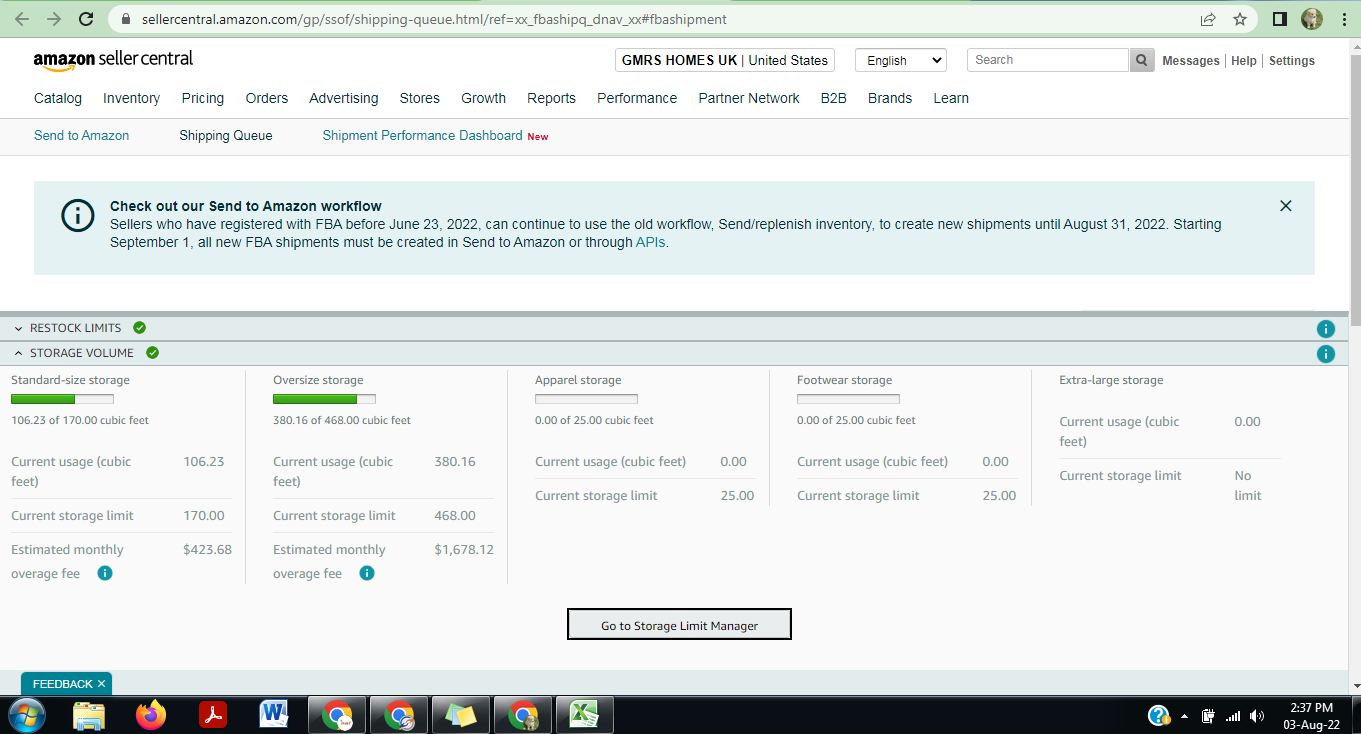
Task: Click Go to Storage Limit Manager button
Action: point(679,625)
